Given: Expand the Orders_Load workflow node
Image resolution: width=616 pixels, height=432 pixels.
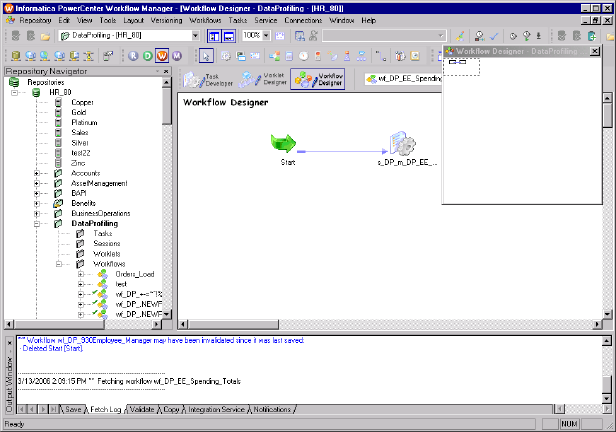Looking at the screenshot, I should 81,274.
